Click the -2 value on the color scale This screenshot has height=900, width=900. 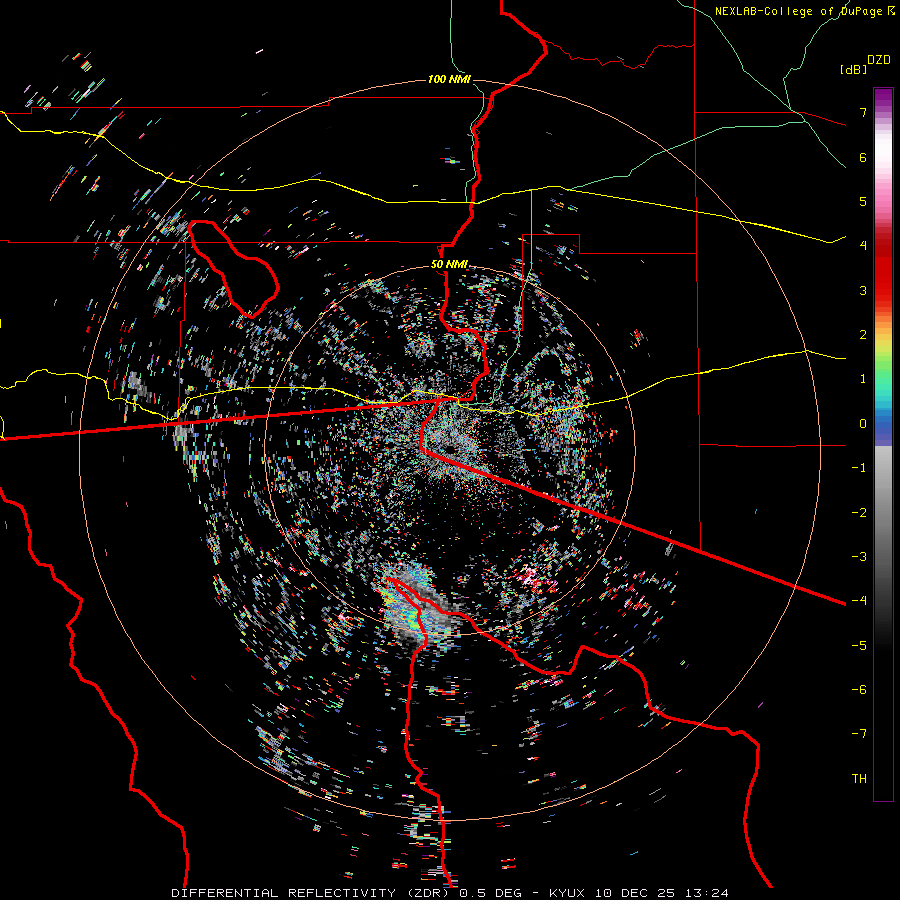pyautogui.click(x=859, y=513)
